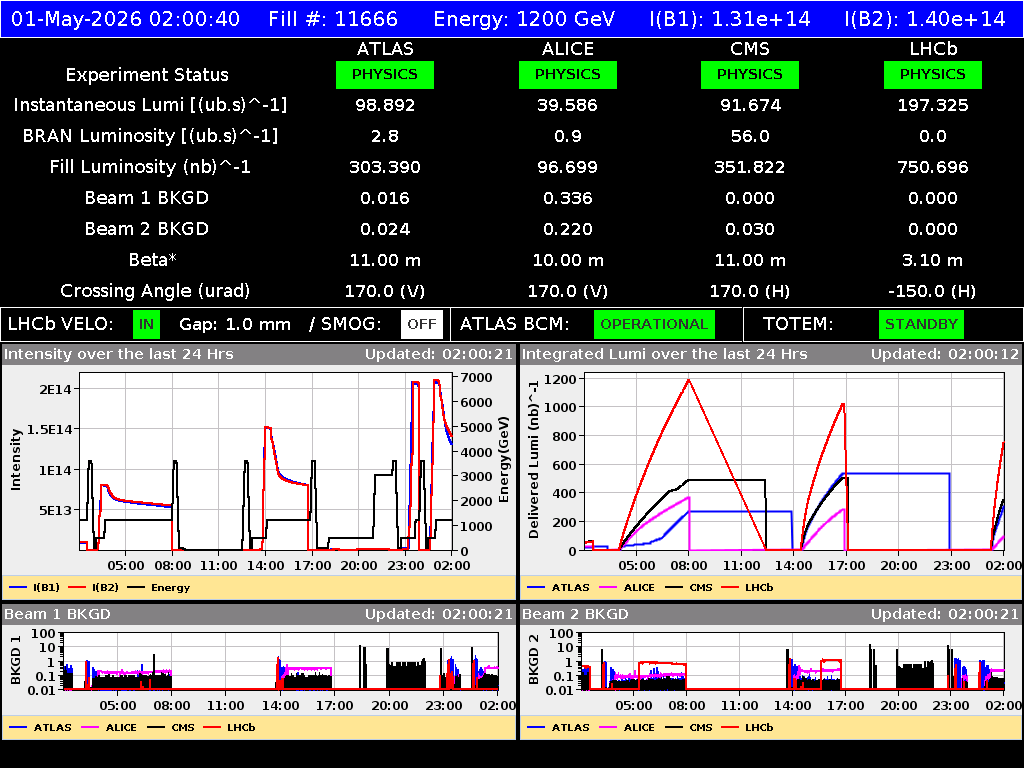Click ATLAS legend entry in Integrated Lumi chart

click(558, 587)
